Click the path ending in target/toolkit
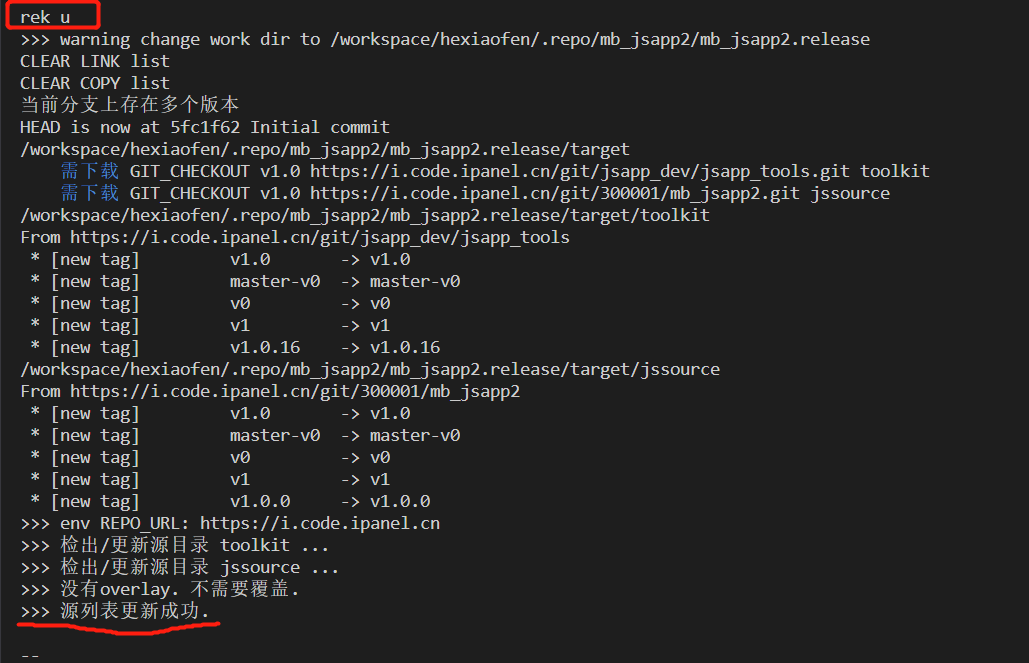The image size is (1029, 663). pos(365,215)
